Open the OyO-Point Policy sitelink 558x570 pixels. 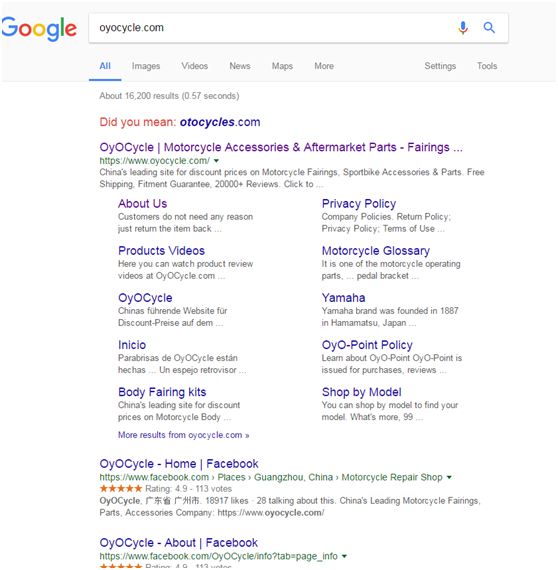coord(367,345)
